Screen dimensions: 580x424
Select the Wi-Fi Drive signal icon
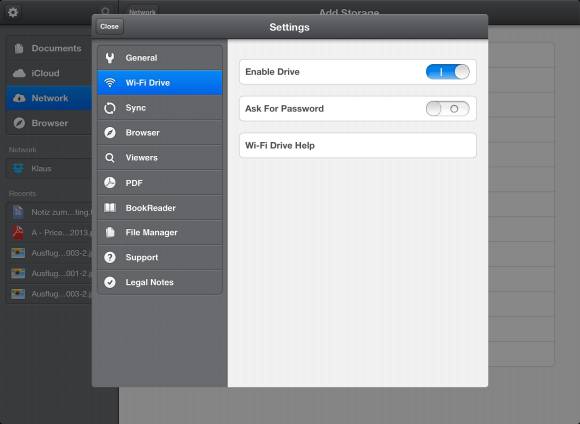coord(110,83)
